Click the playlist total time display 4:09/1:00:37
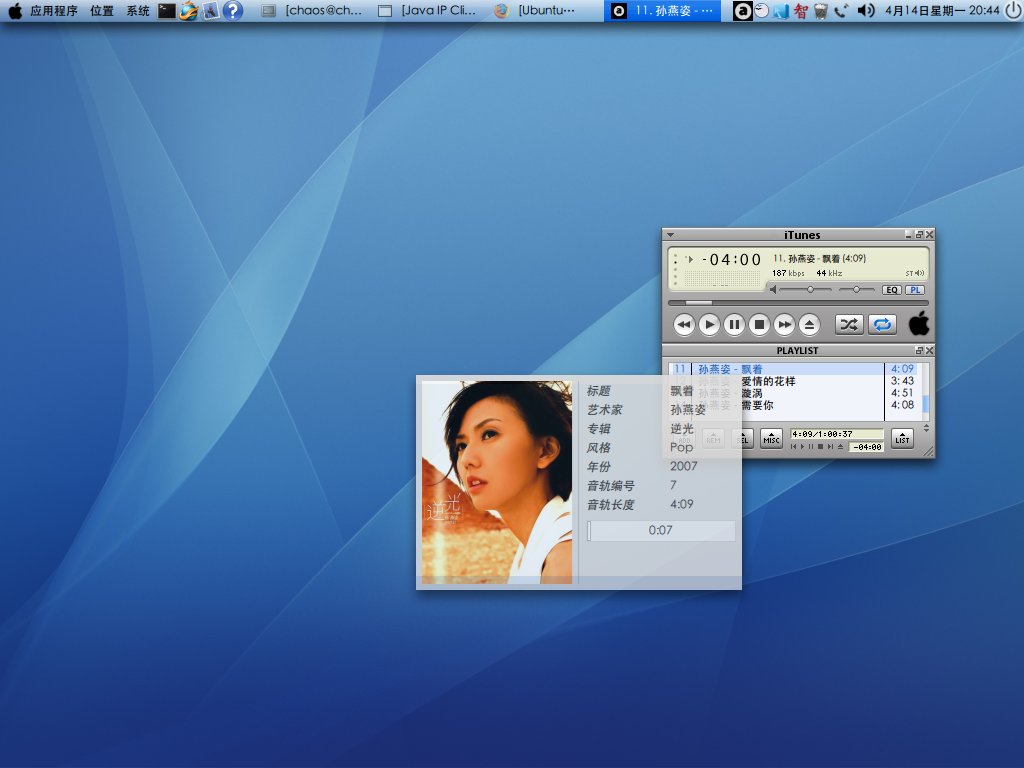The height and width of the screenshot is (768, 1024). [x=837, y=434]
